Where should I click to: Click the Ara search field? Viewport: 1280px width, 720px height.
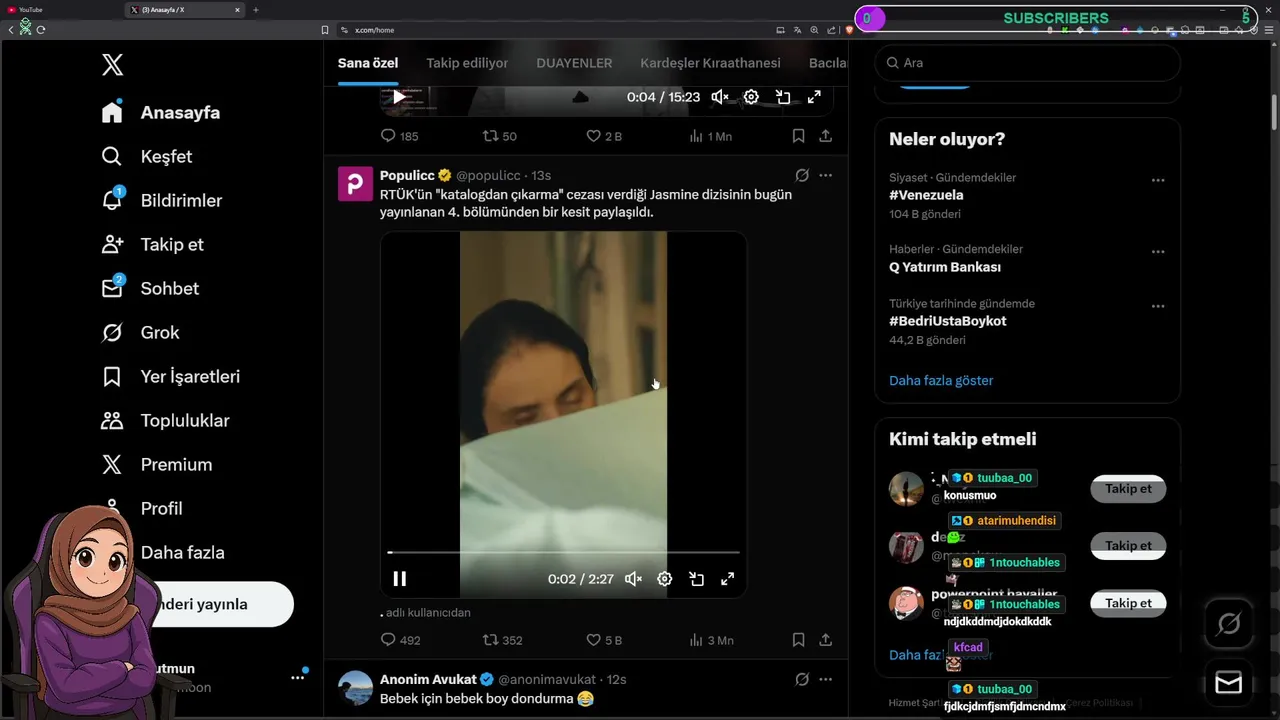pos(1027,62)
